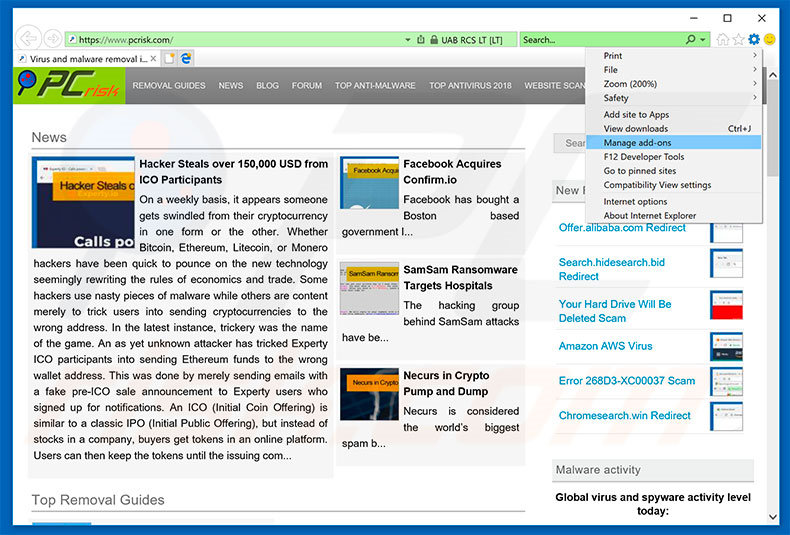Open TOP ANTI-MALWARE nav item
This screenshot has width=790, height=535.
[x=375, y=86]
